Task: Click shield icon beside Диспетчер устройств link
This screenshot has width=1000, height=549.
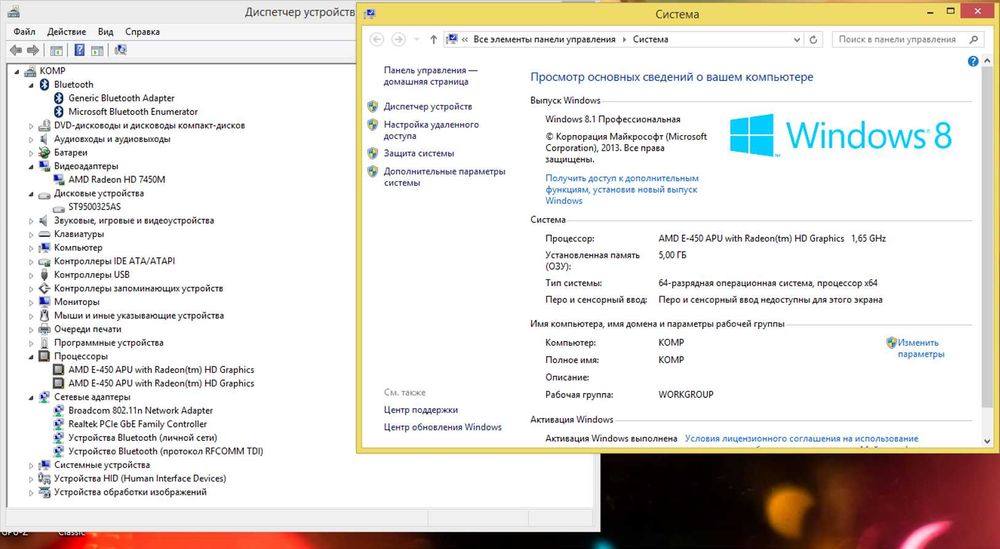Action: click(372, 106)
